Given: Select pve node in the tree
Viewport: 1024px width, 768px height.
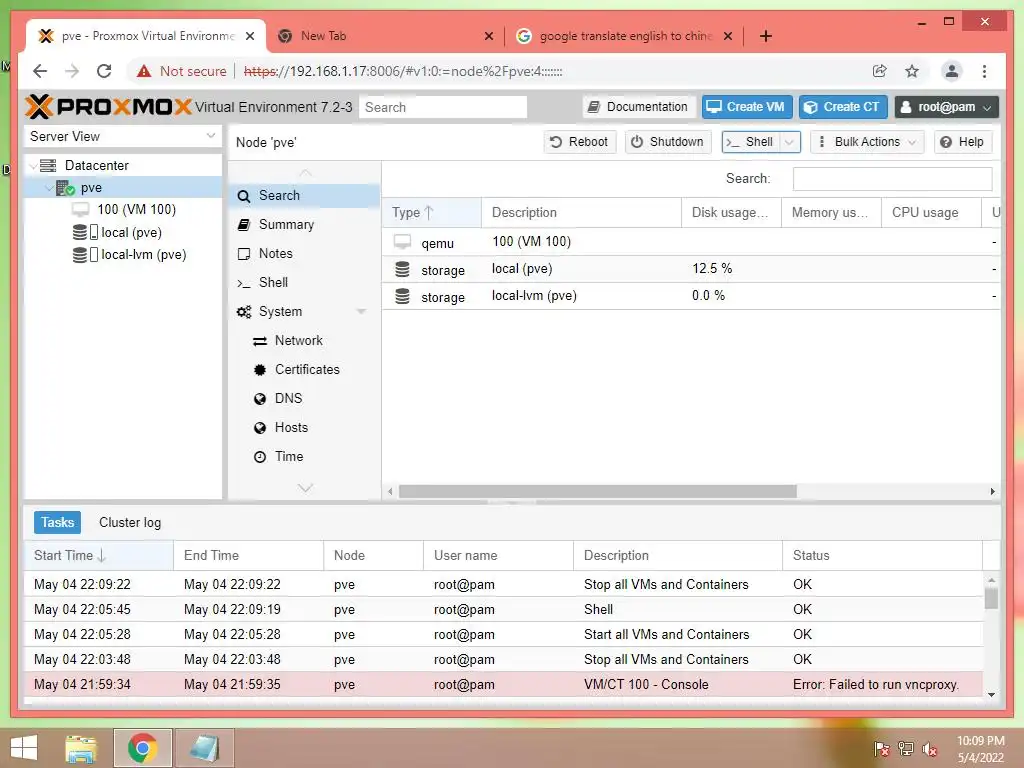Looking at the screenshot, I should 91,188.
